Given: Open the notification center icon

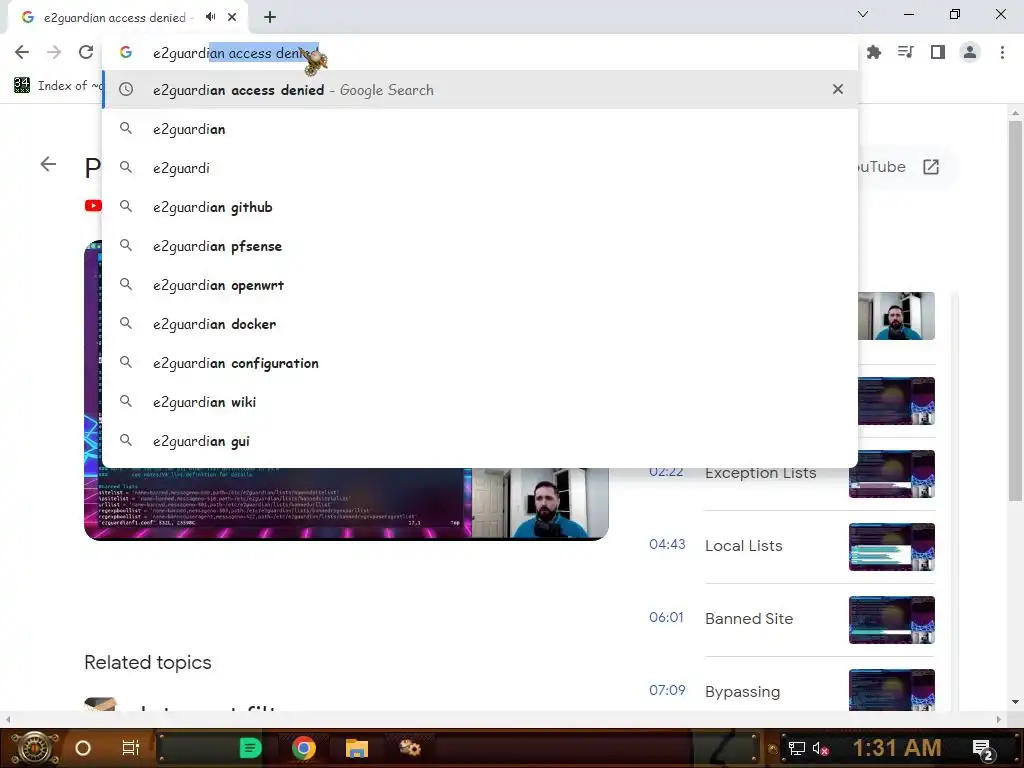Looking at the screenshot, I should [982, 748].
